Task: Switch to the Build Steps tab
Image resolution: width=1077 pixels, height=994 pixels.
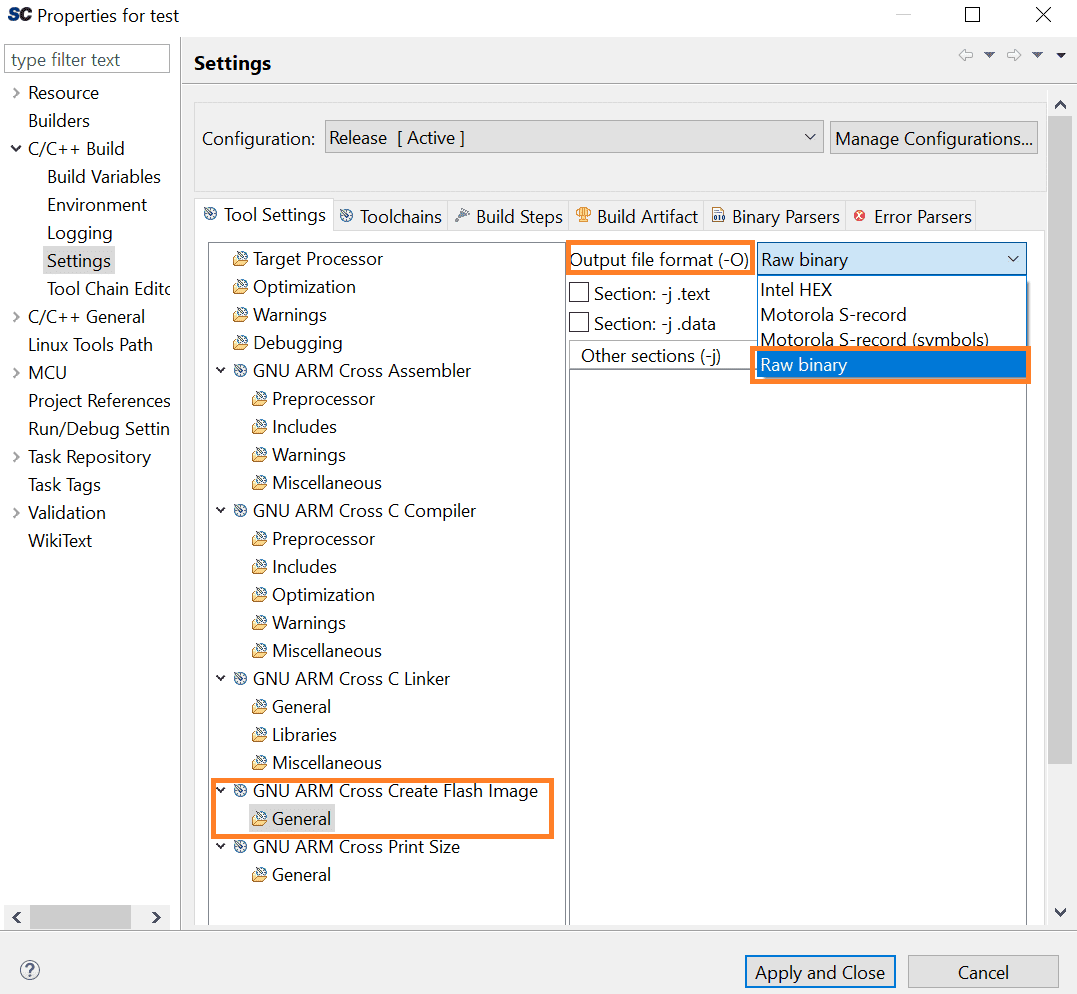Action: coord(509,216)
